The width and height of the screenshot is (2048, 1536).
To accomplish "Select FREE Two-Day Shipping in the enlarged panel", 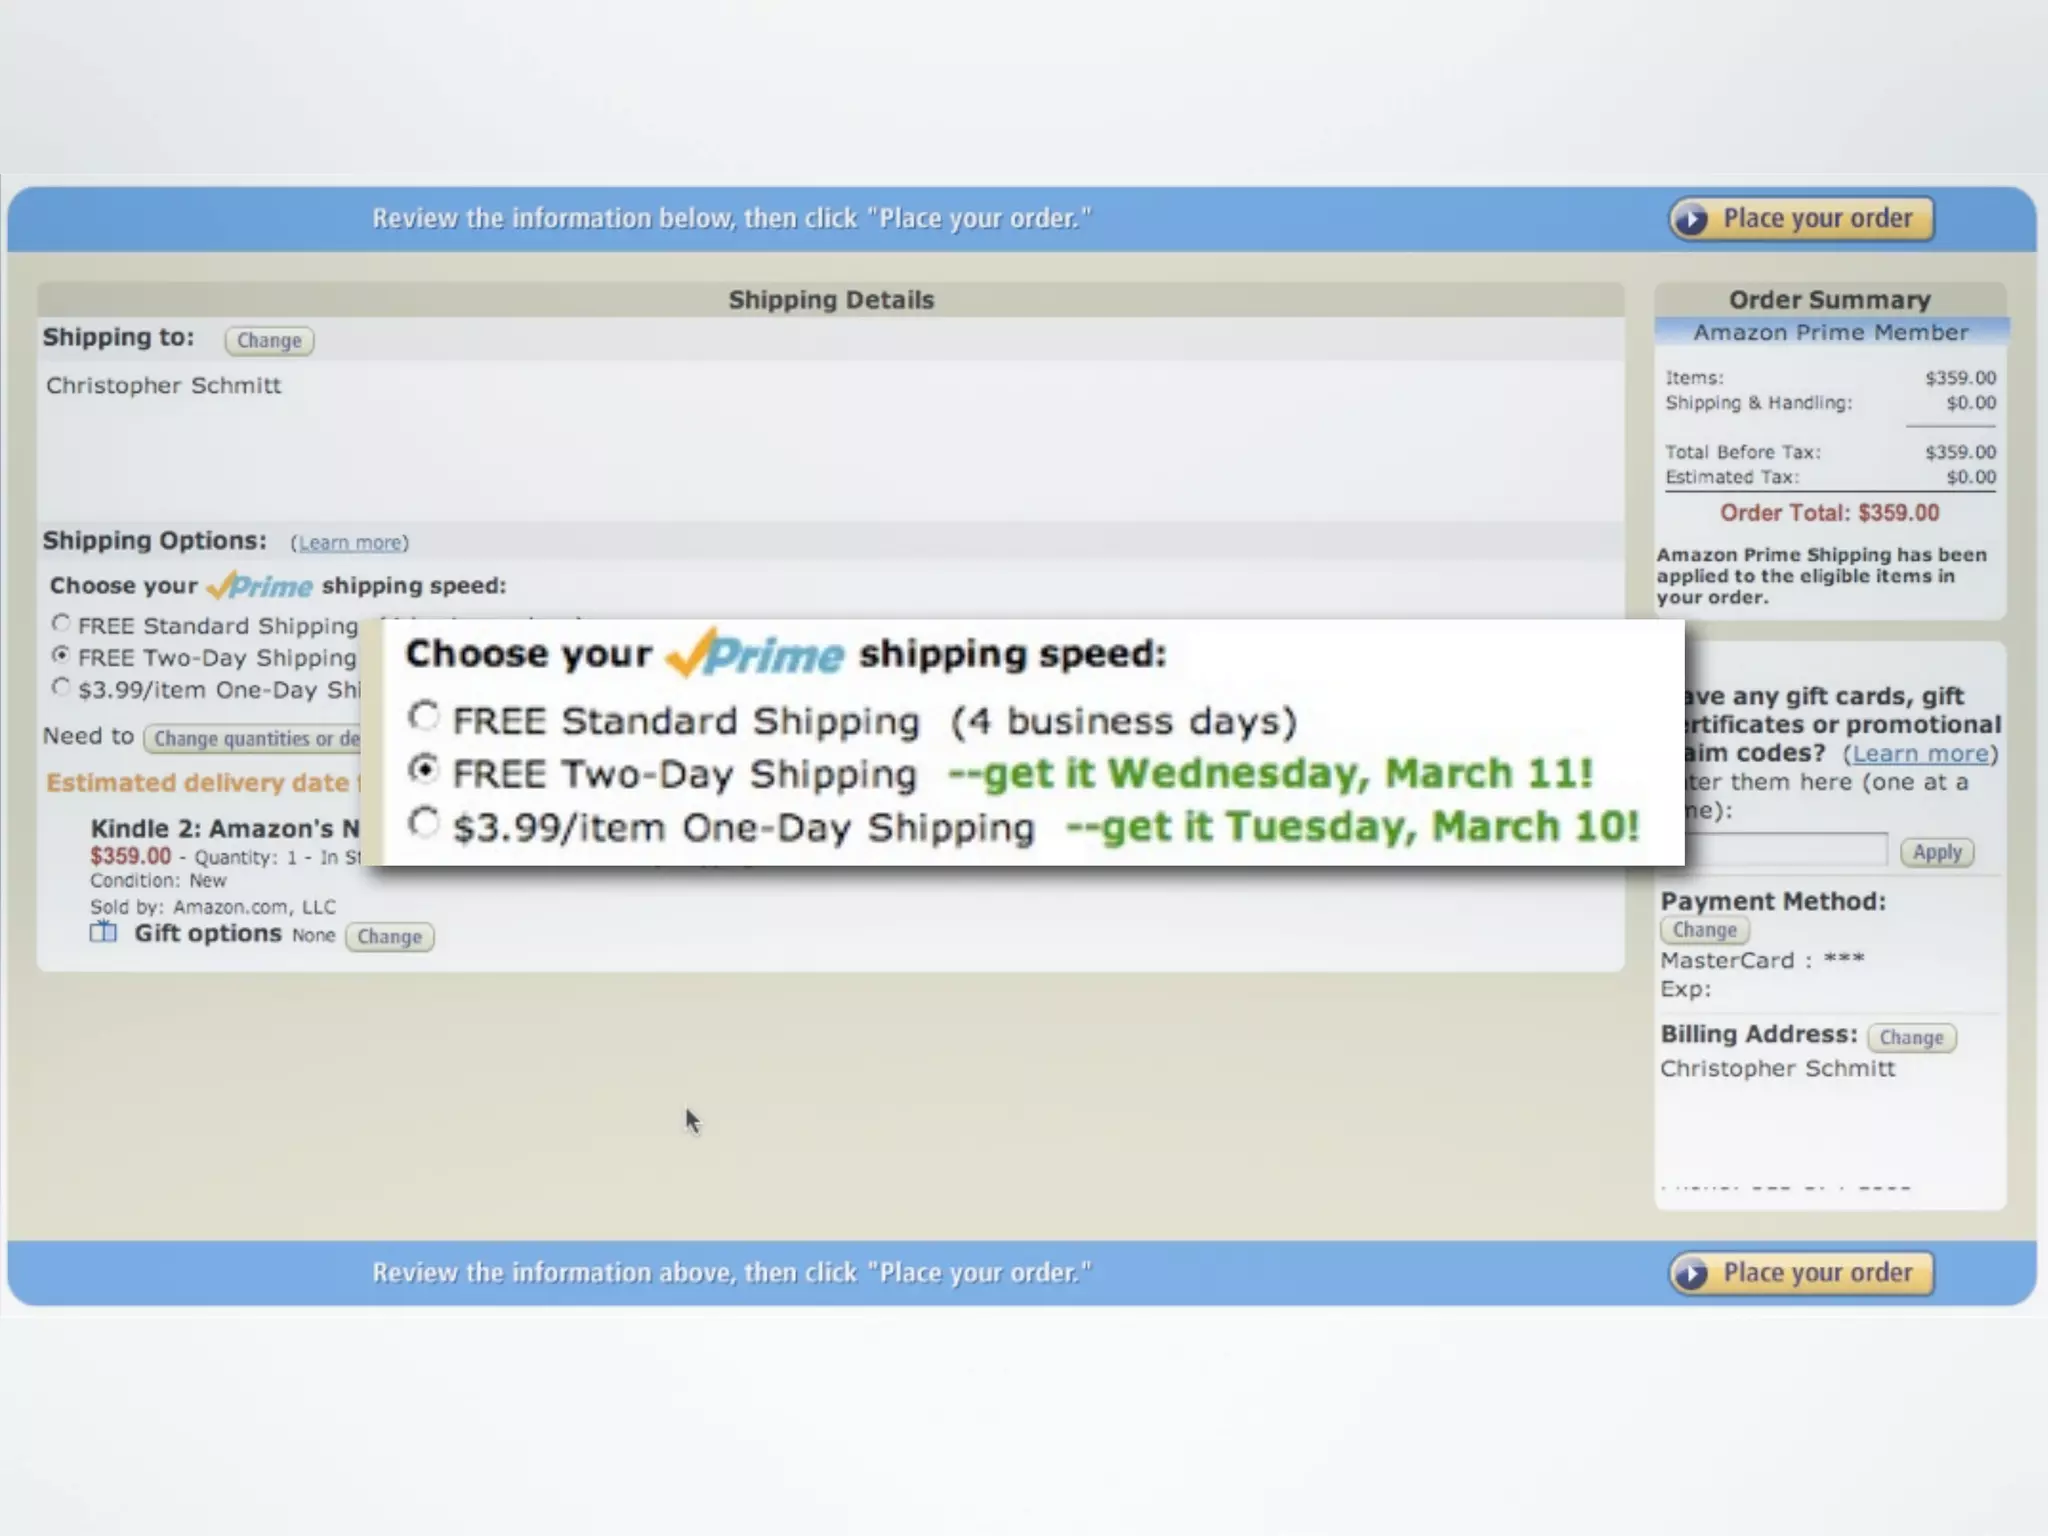I will pos(424,769).
